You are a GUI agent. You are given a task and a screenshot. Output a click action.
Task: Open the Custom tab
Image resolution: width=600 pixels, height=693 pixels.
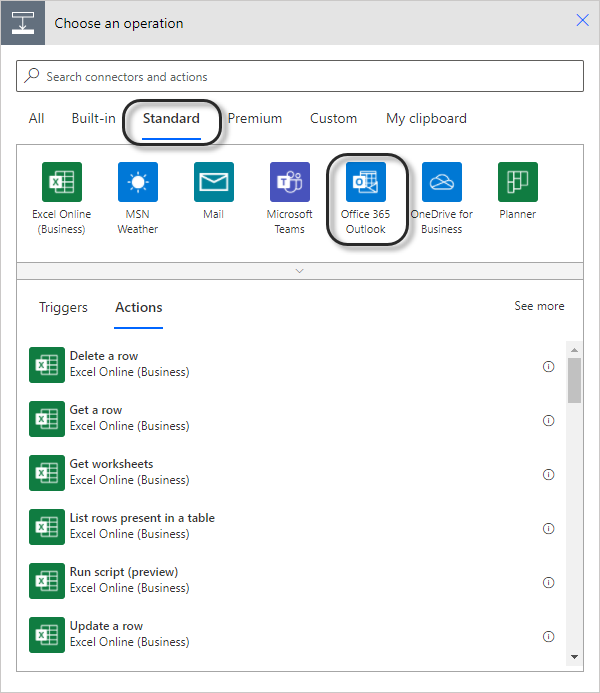click(334, 118)
